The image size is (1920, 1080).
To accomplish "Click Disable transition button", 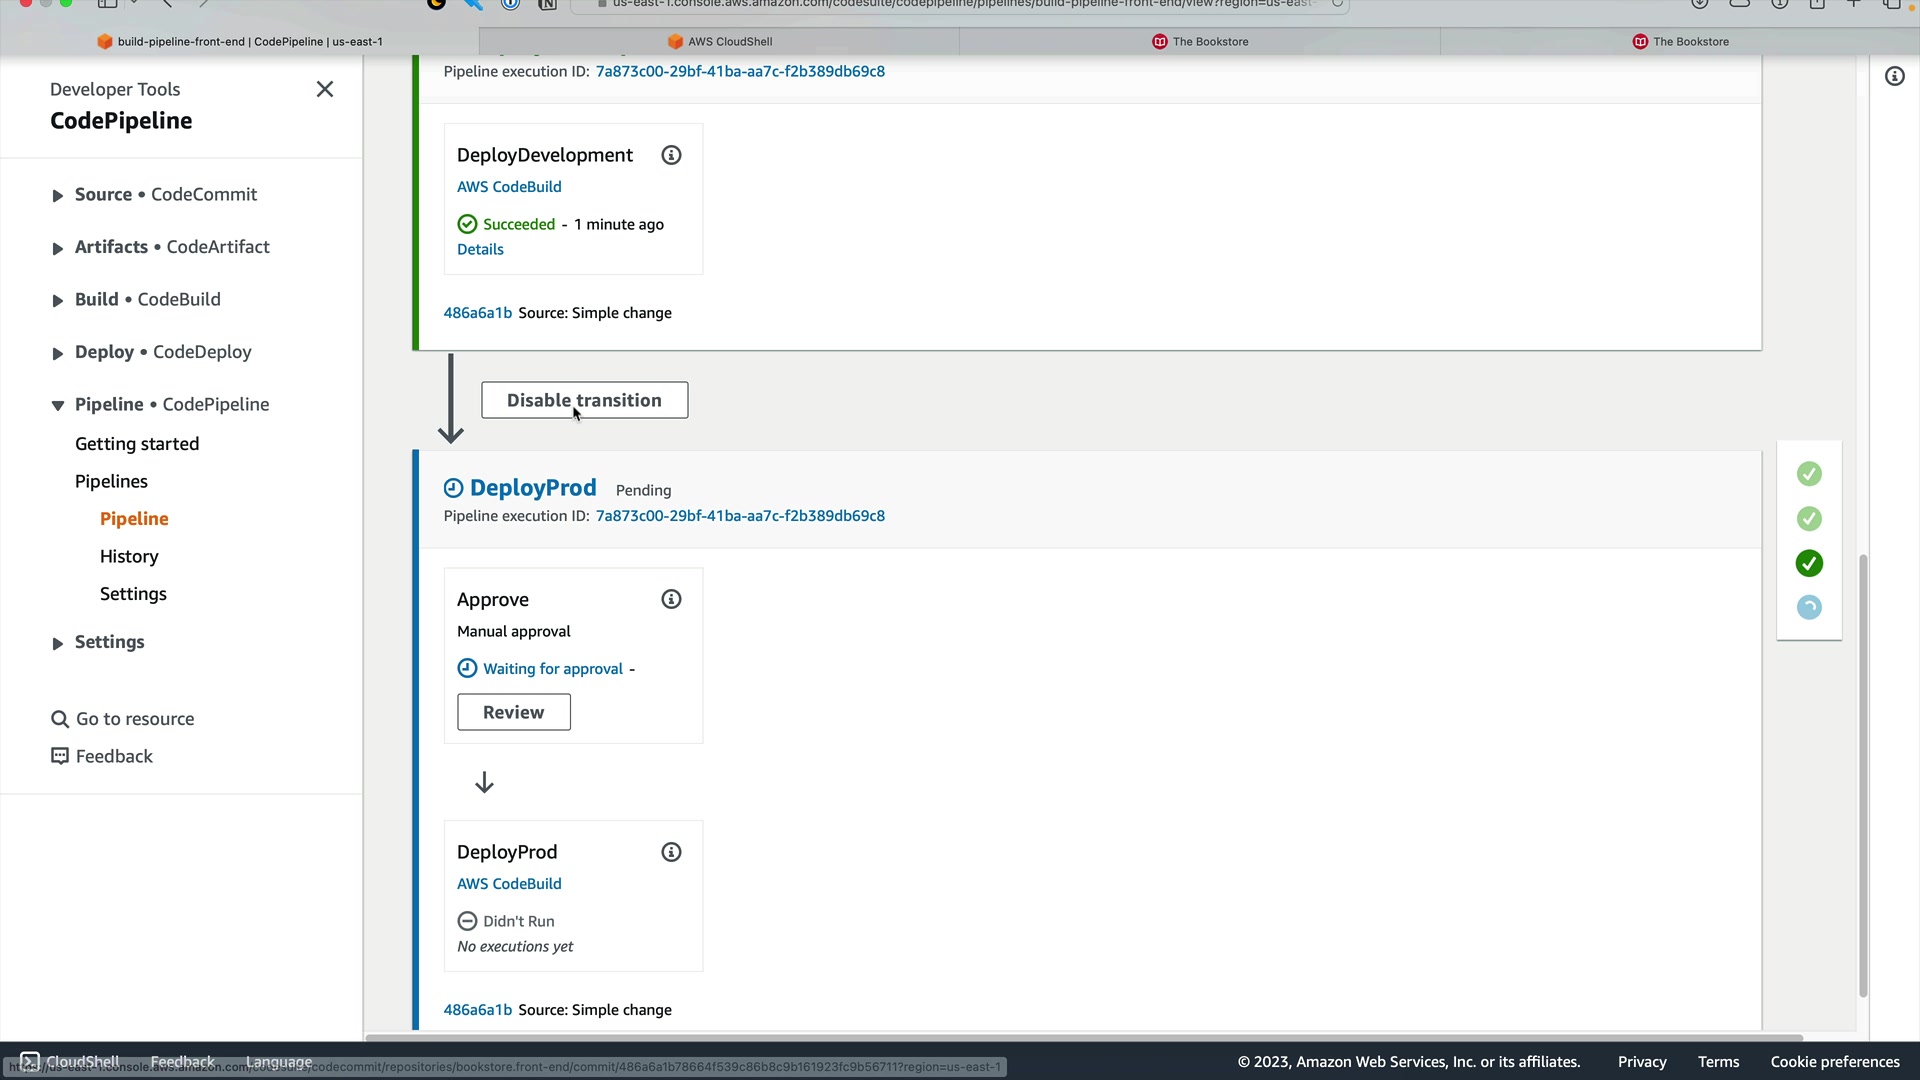I will click(x=584, y=400).
